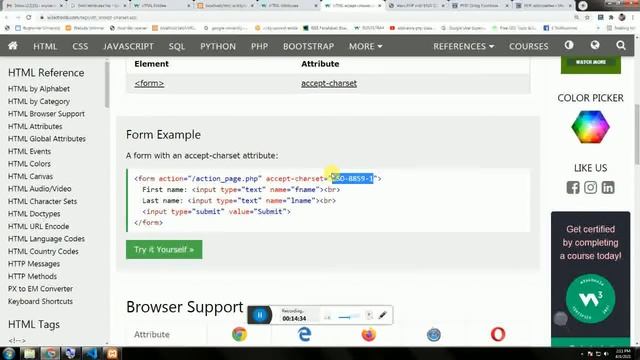Open the XAMPP taskbar icon
Screen dimensions: 640x360
pos(112,353)
